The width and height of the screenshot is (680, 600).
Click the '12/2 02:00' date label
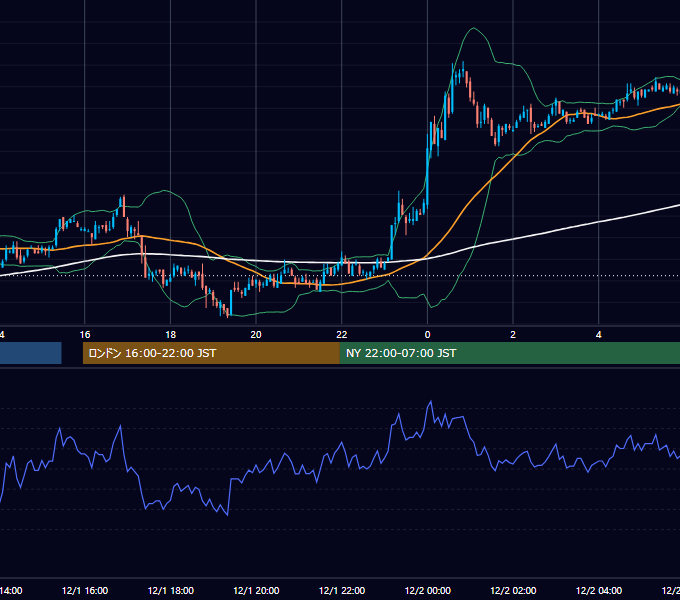[513, 590]
